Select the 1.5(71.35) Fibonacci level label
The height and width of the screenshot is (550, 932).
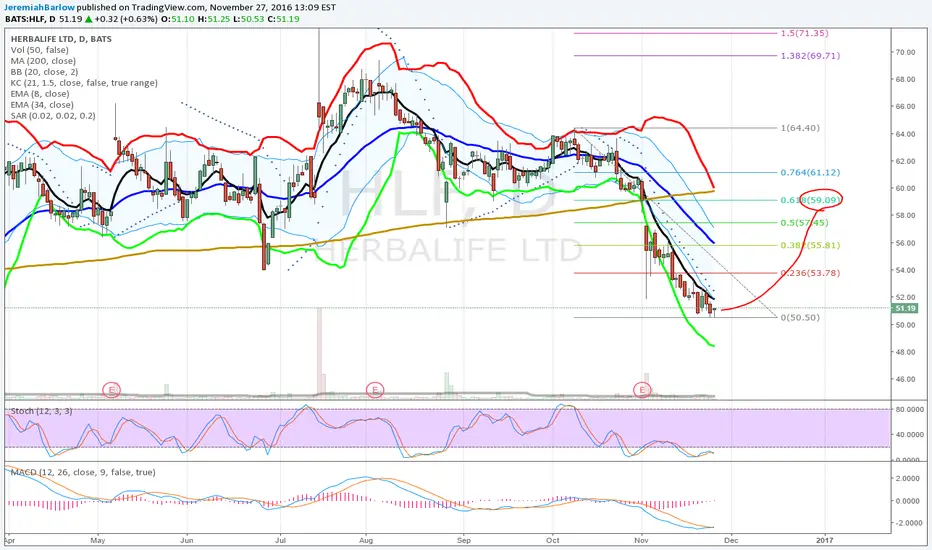[804, 33]
